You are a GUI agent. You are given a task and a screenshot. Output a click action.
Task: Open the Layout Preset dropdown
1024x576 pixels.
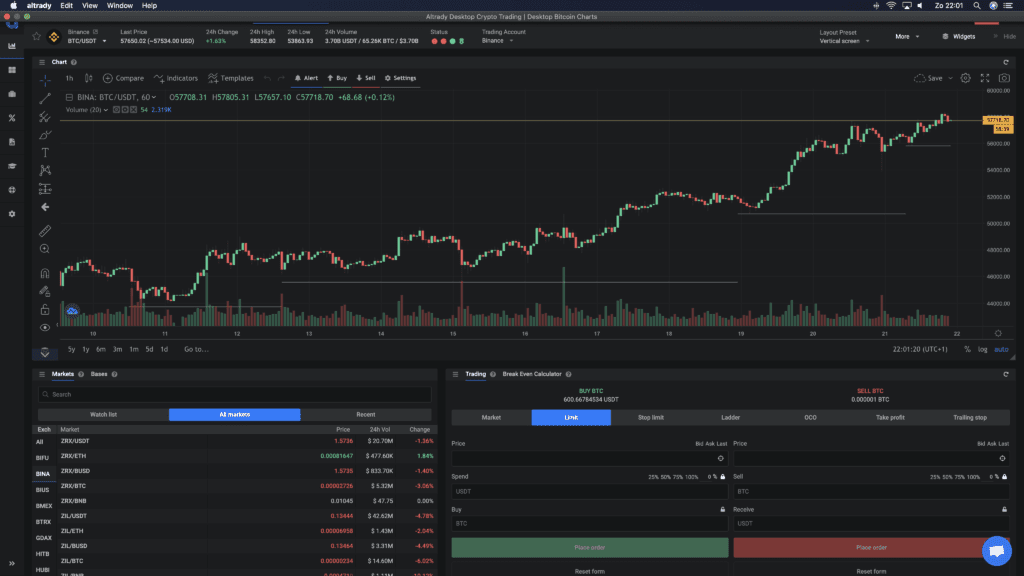tap(845, 41)
